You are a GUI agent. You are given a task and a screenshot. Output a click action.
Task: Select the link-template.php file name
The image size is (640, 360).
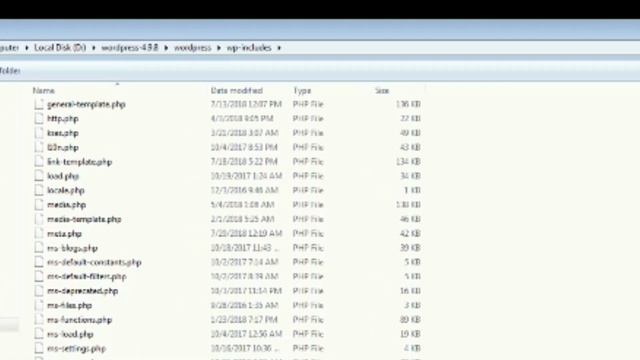coord(80,162)
